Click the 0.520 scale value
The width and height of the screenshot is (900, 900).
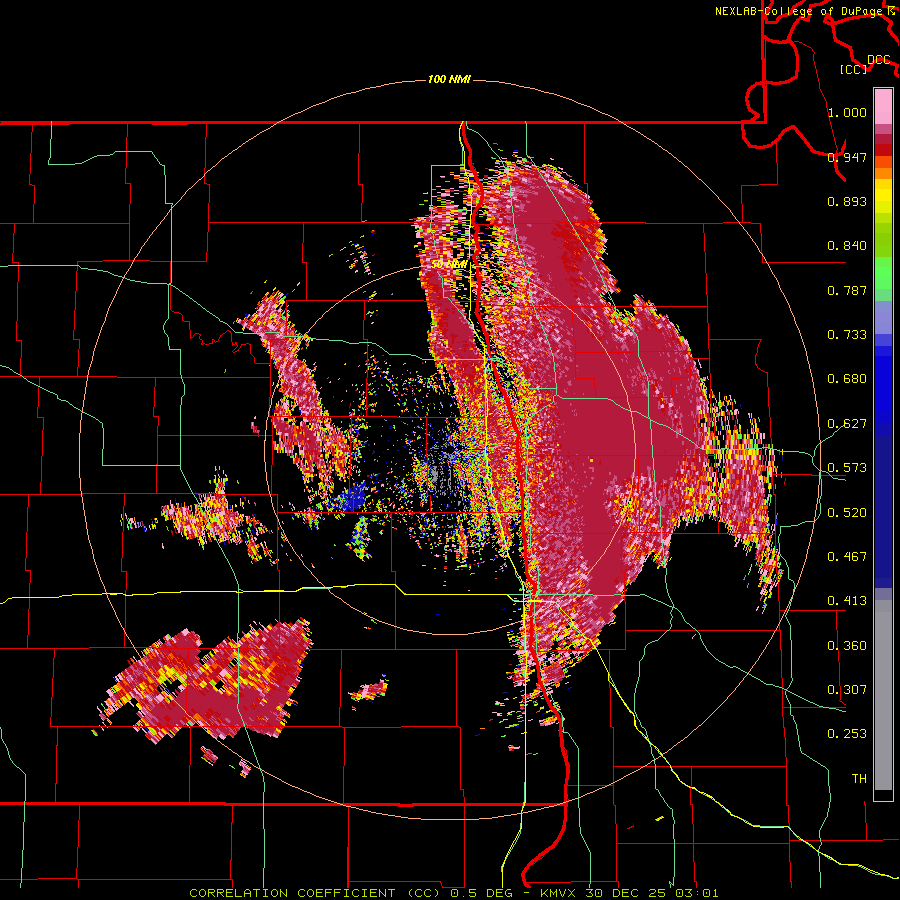point(847,512)
